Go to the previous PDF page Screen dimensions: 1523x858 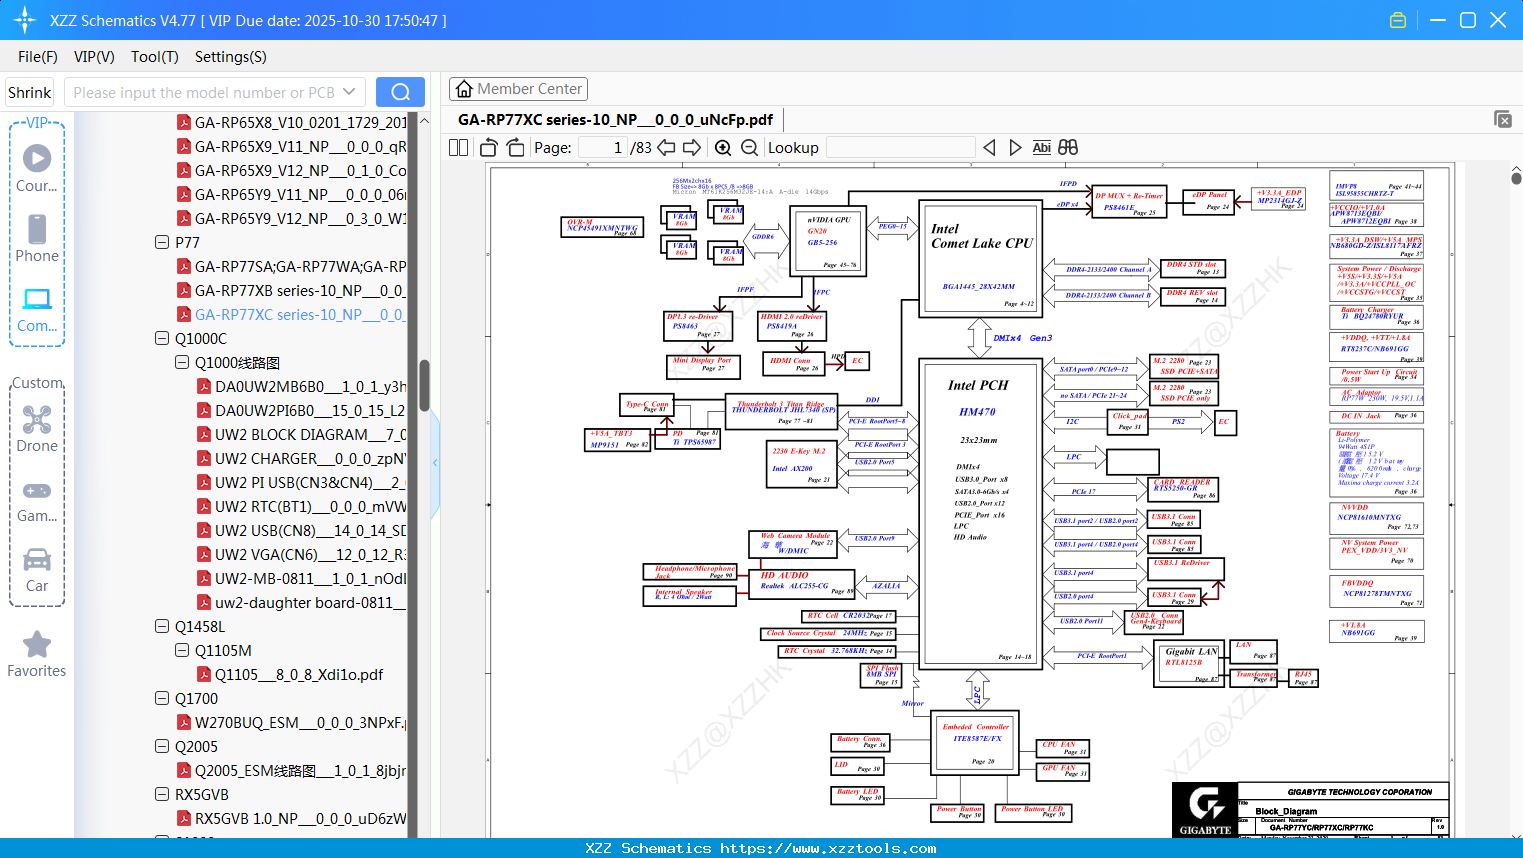point(666,148)
